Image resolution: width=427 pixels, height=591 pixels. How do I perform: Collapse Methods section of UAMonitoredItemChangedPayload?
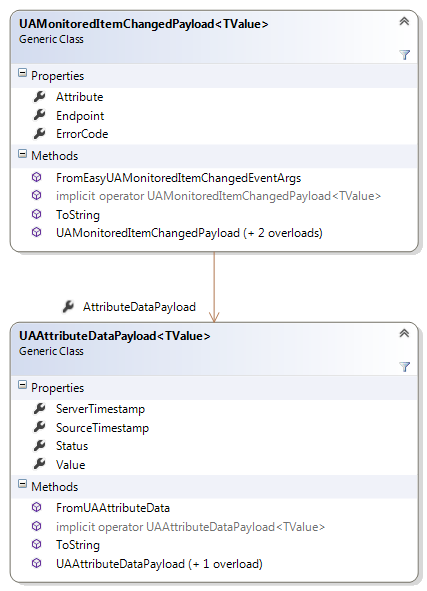coord(23,154)
